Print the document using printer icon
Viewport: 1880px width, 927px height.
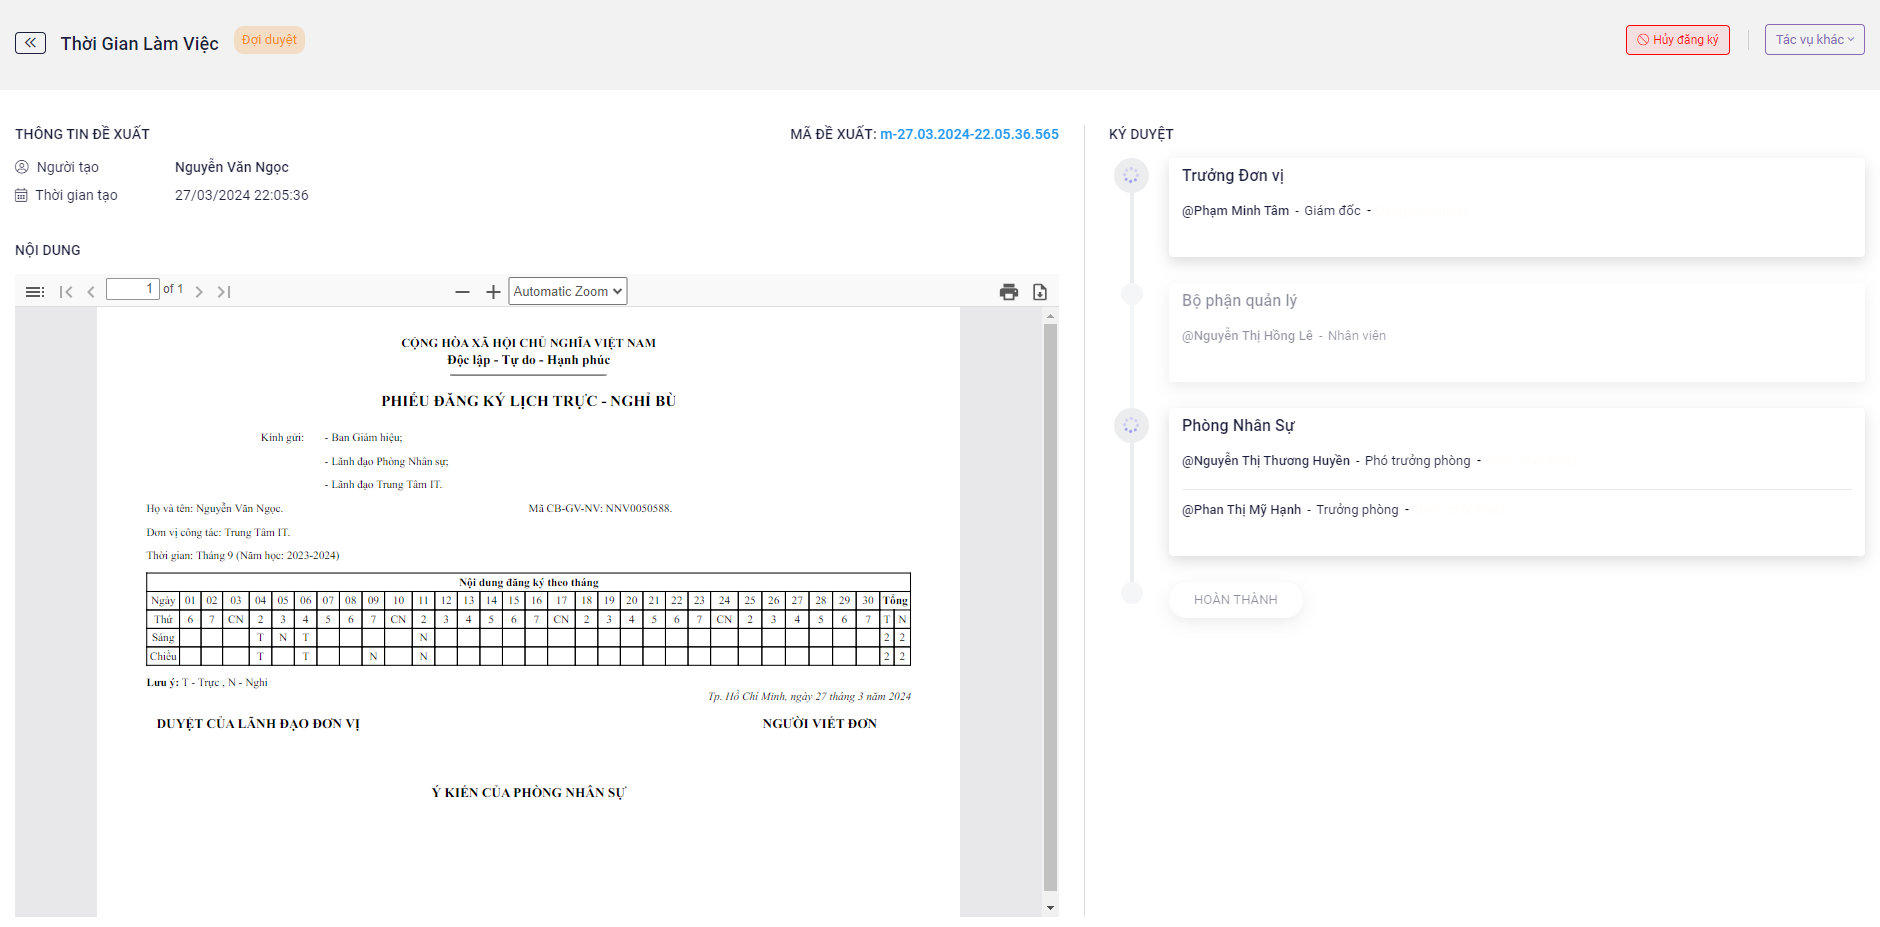(x=1008, y=292)
